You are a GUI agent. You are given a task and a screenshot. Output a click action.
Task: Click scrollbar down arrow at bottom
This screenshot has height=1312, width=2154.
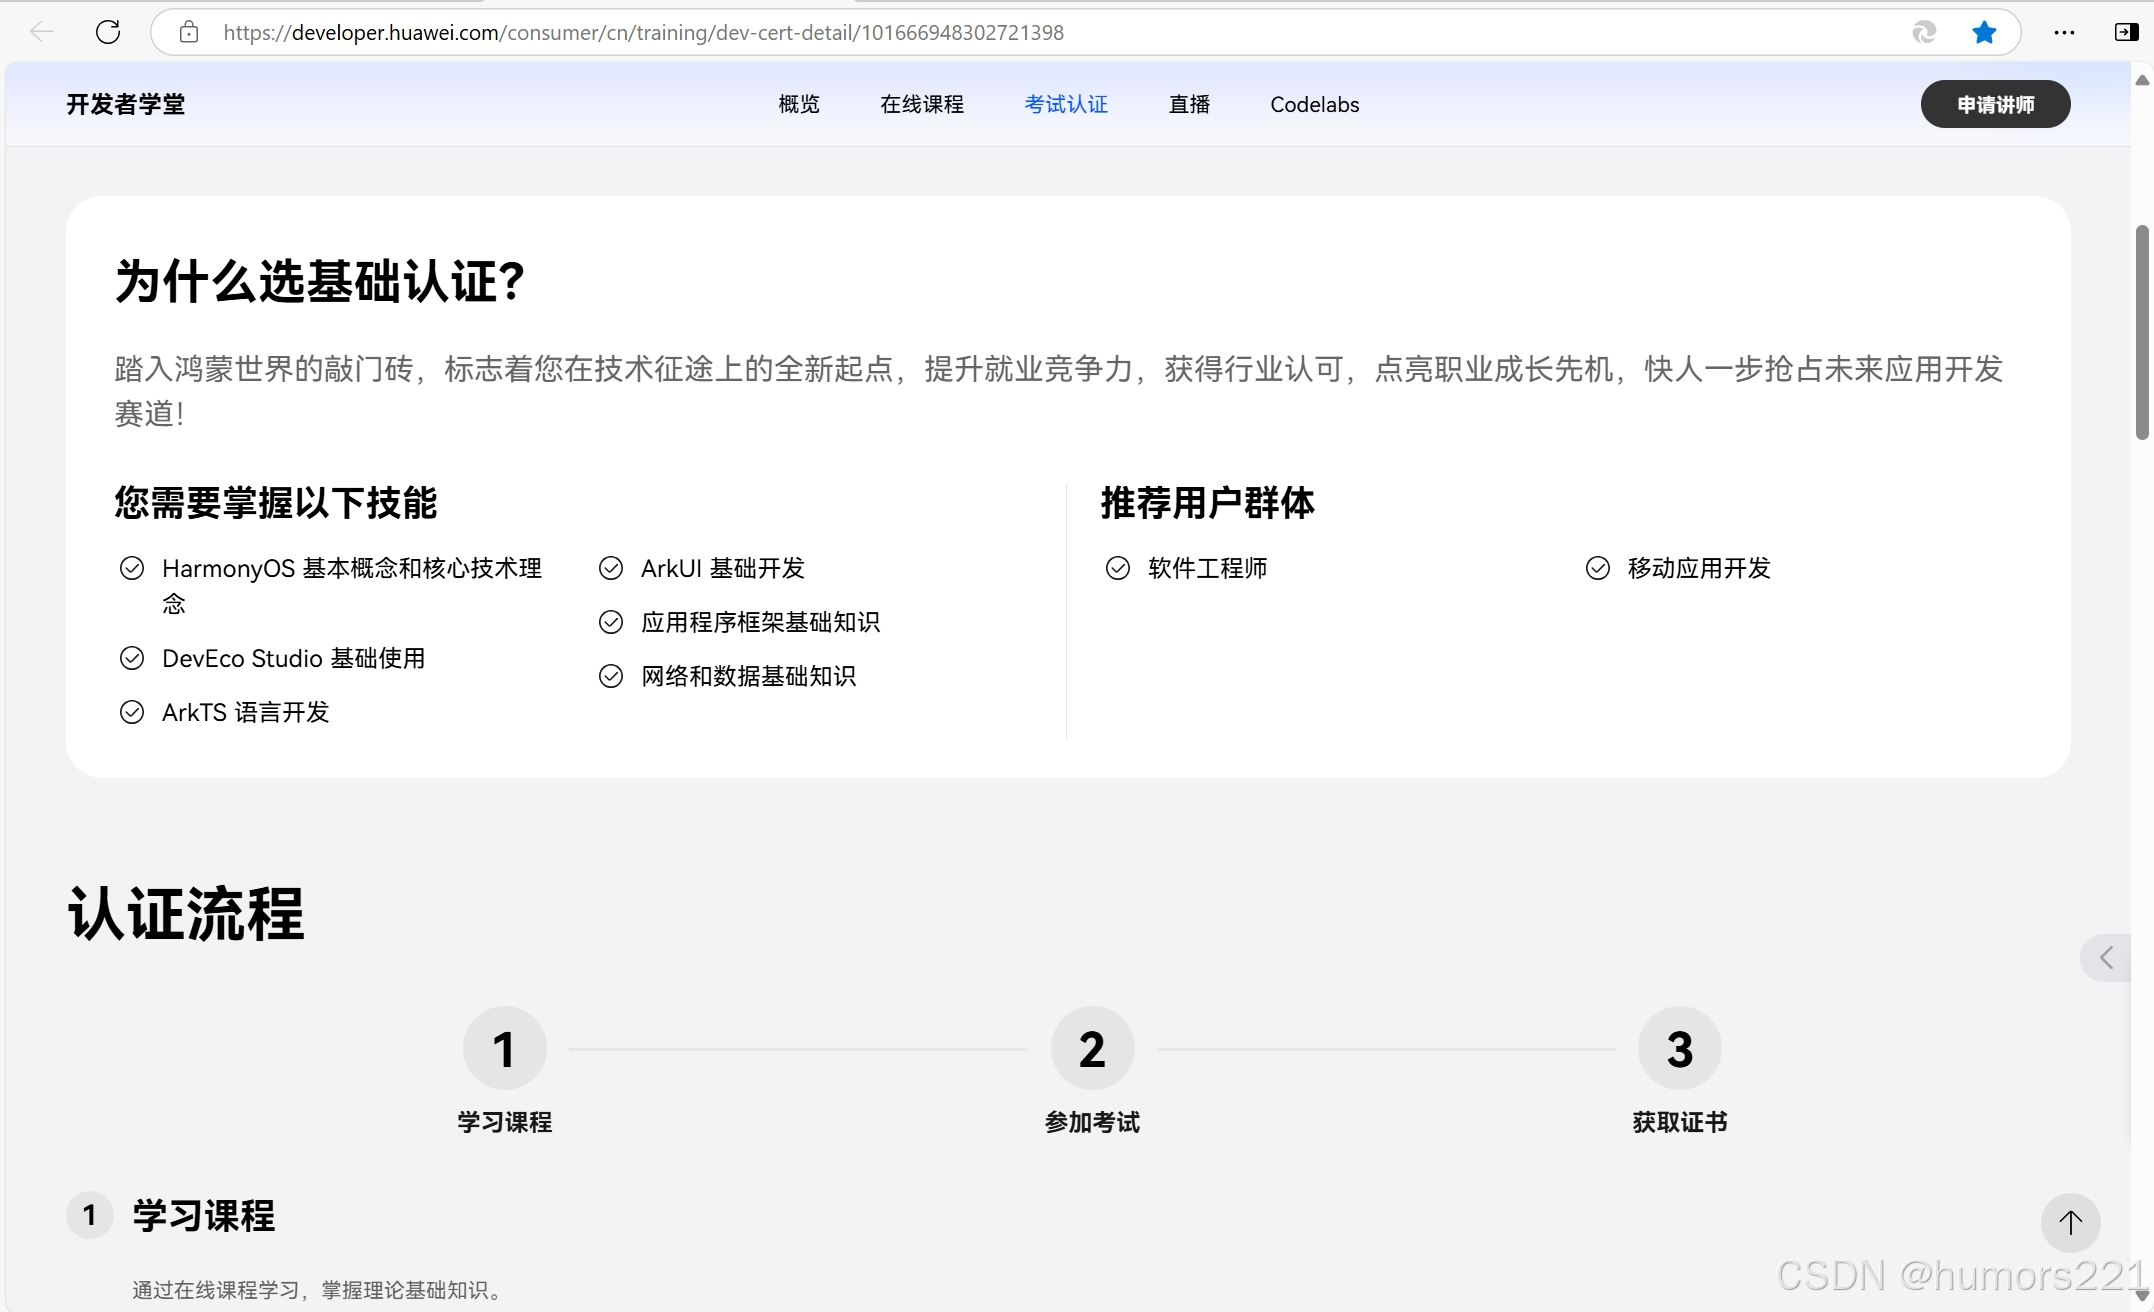(2142, 1297)
